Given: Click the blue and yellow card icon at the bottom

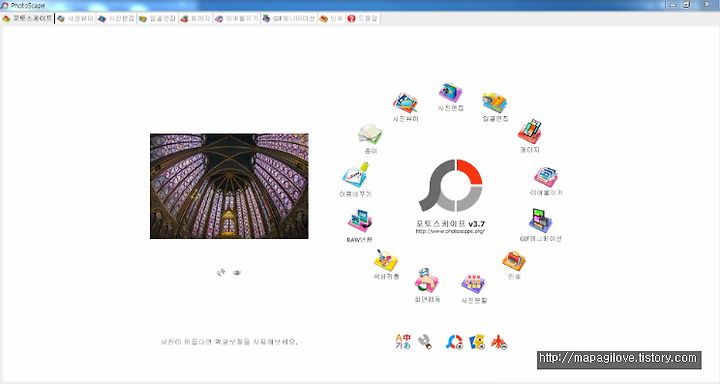Looking at the screenshot, I should tap(477, 342).
